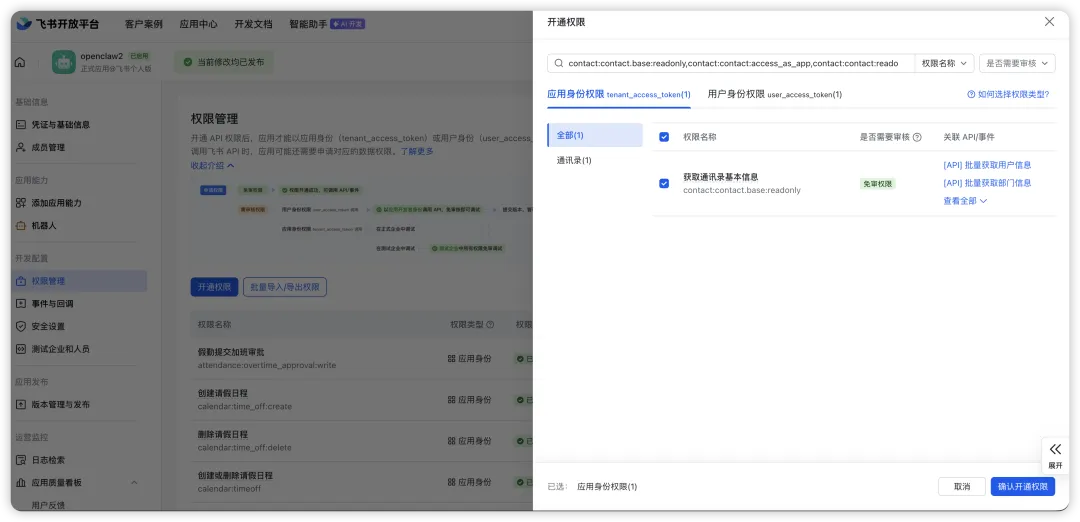Open 凭证与基础信息 sidebar icon
Image resolution: width=1080 pixels, height=522 pixels.
[x=21, y=125]
